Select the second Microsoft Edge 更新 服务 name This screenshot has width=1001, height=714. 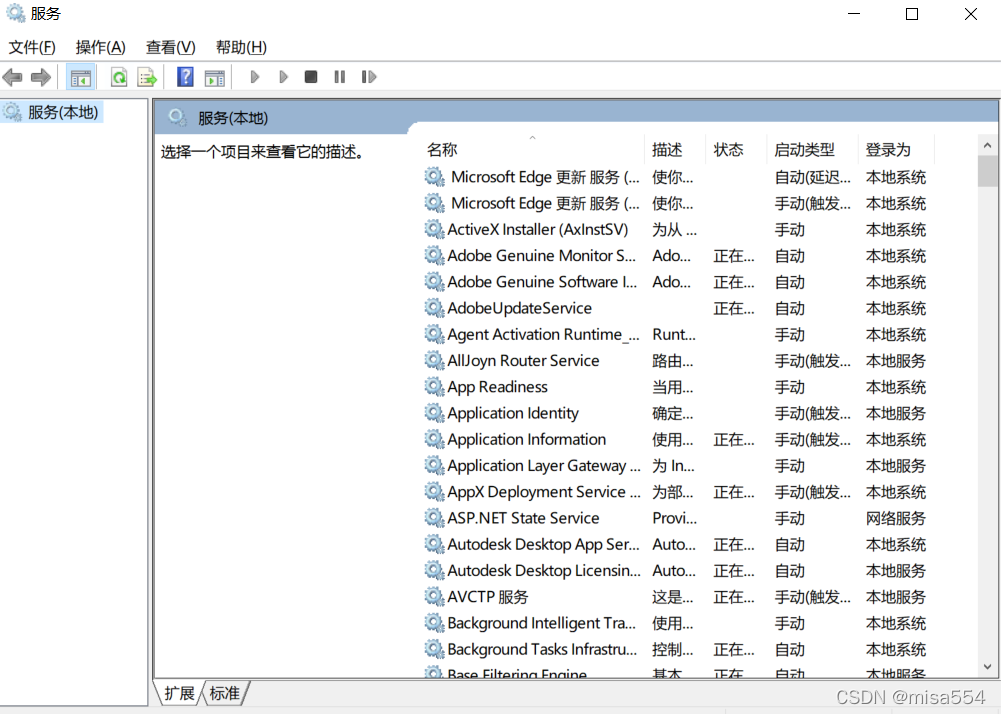point(545,203)
